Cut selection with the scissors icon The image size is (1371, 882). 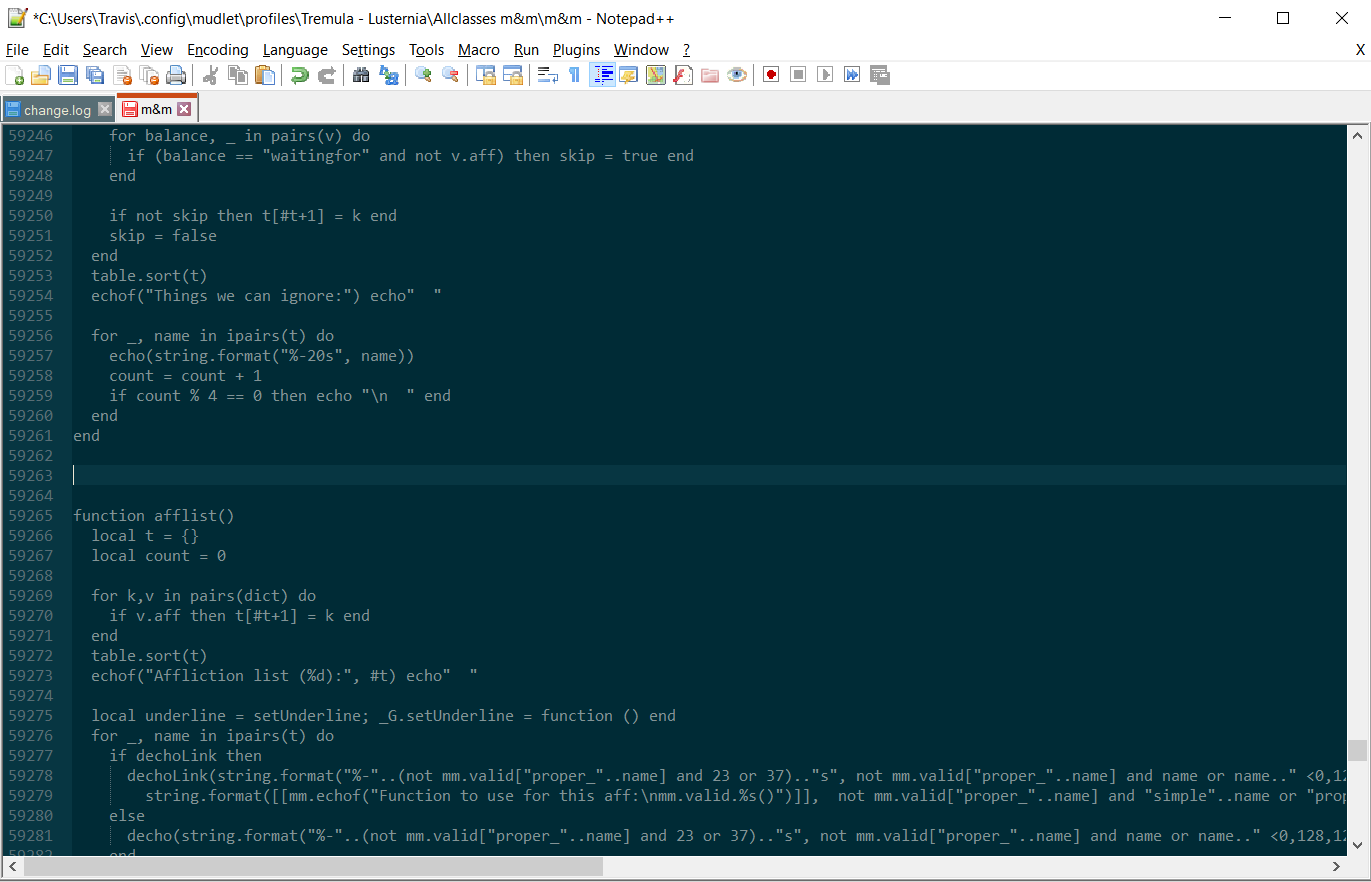click(x=211, y=75)
